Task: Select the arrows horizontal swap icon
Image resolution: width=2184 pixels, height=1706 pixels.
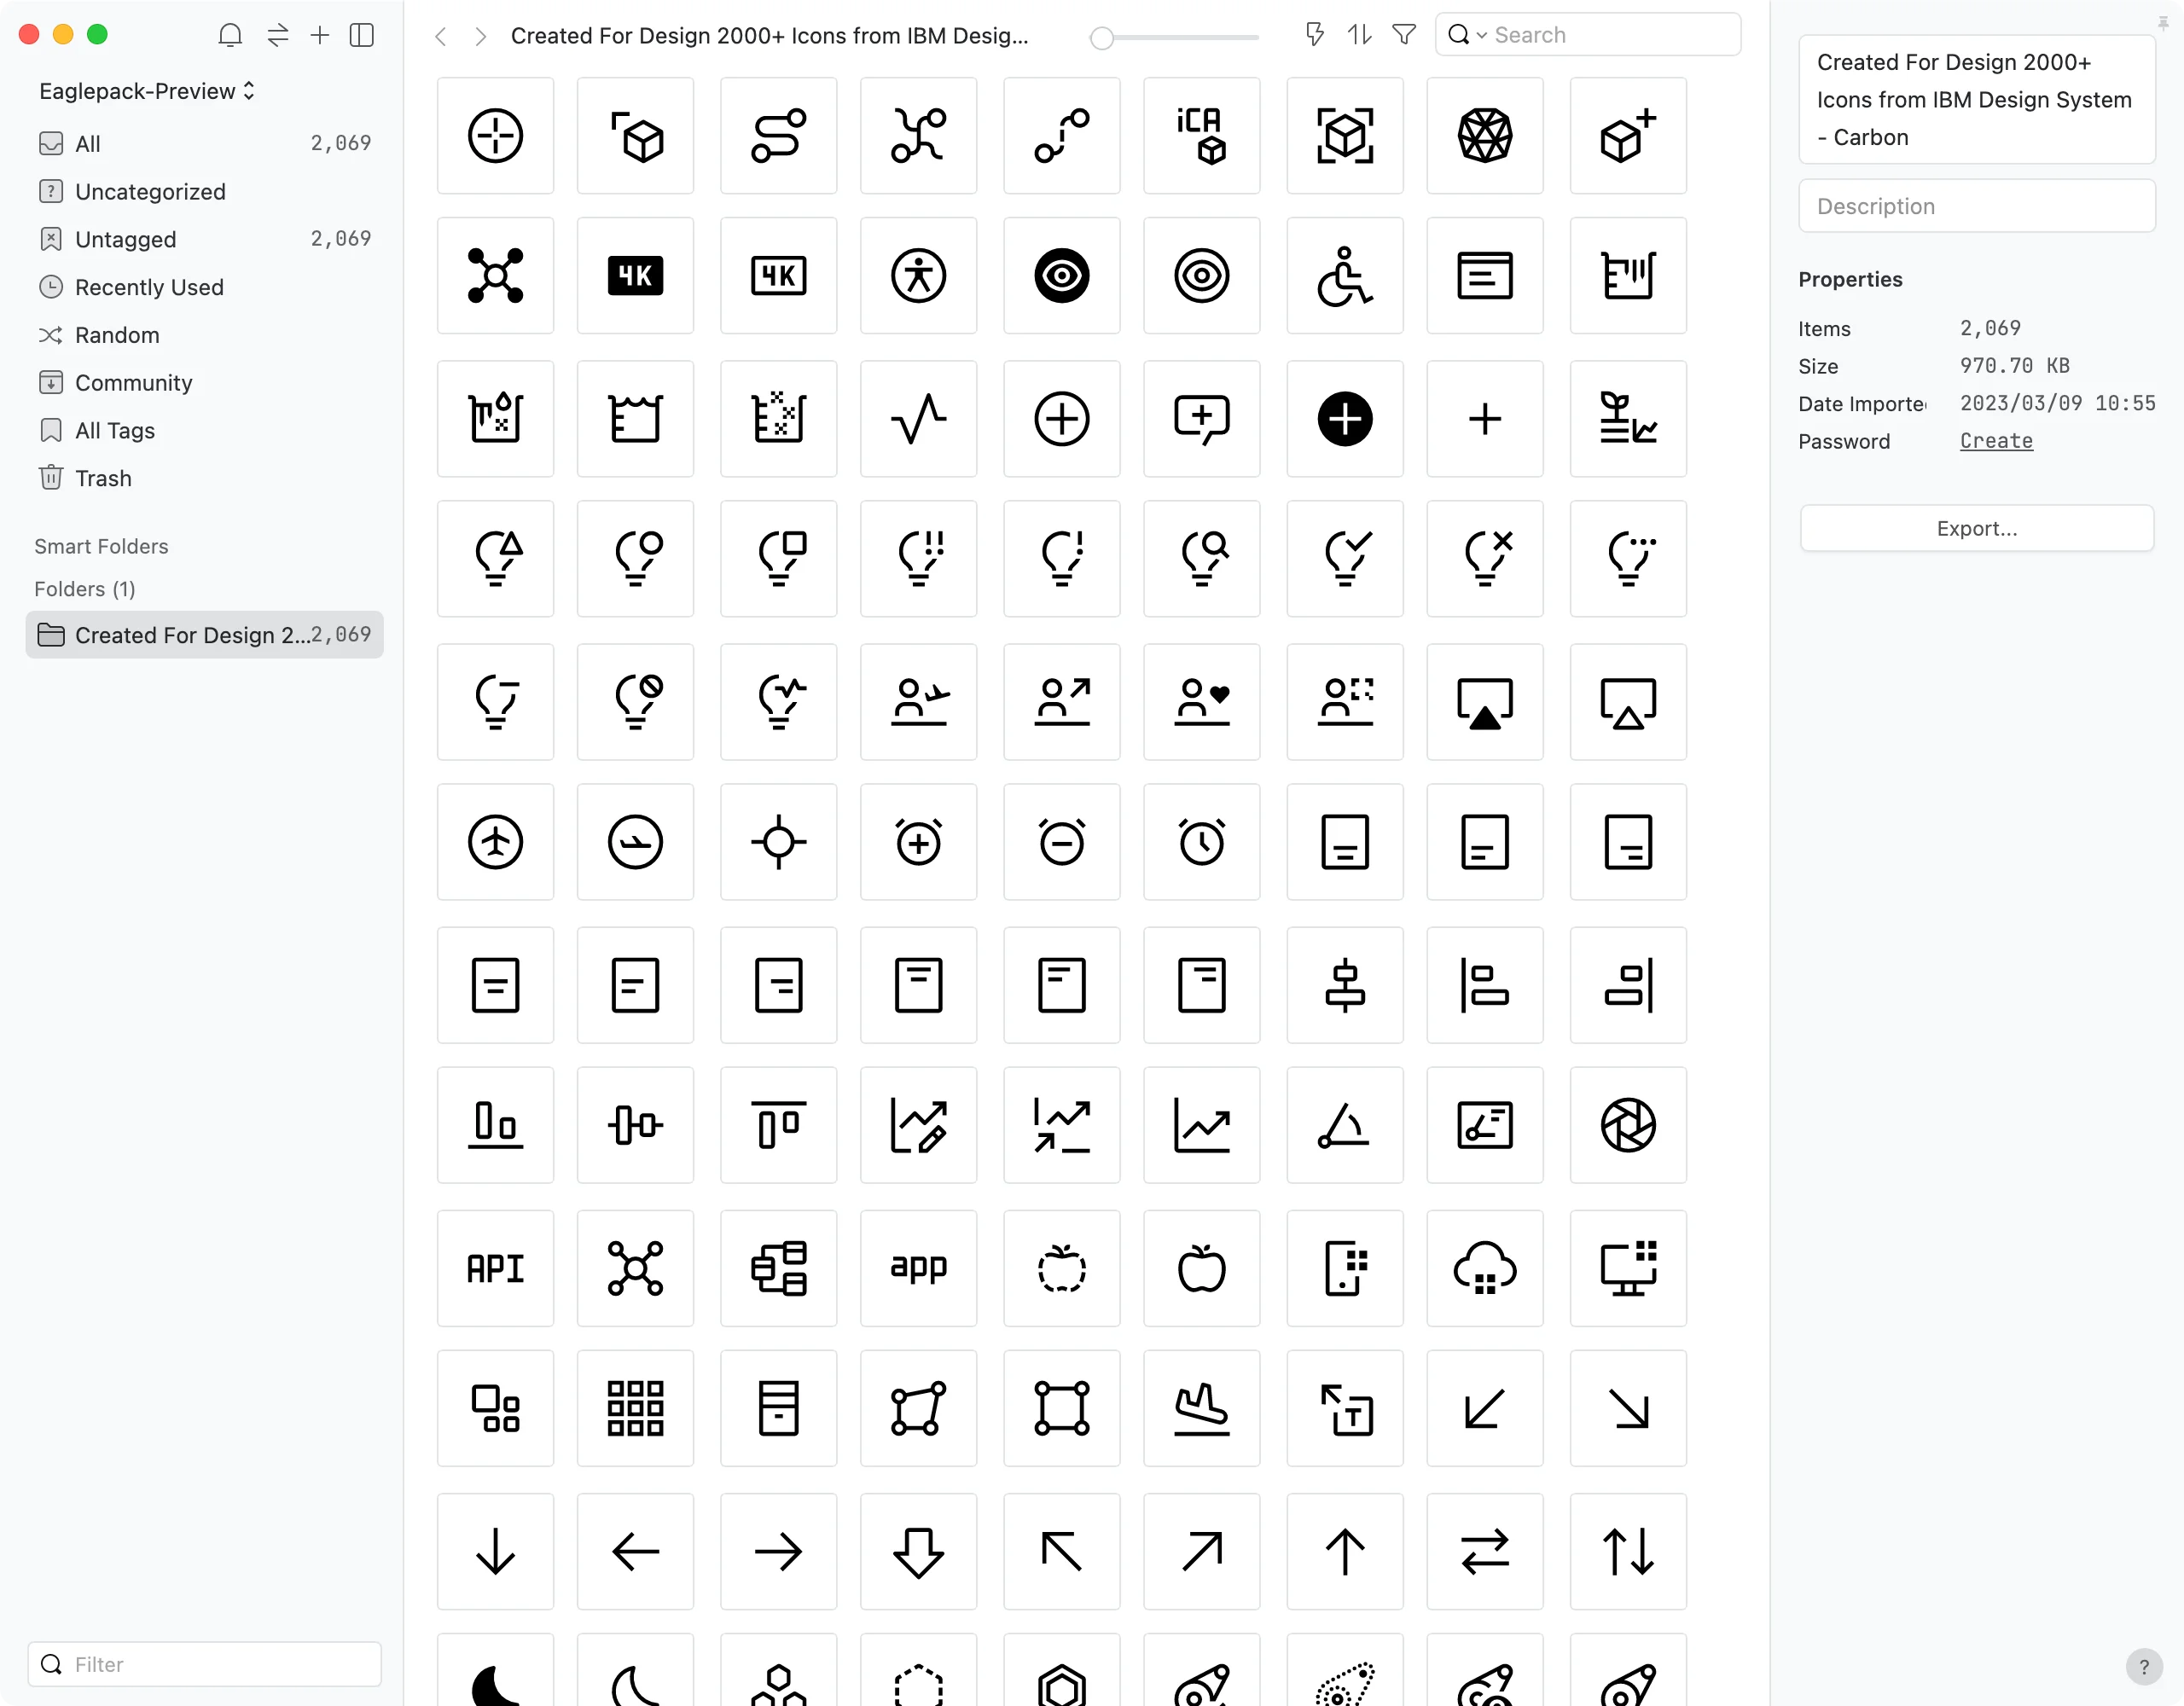Action: pyautogui.click(x=1484, y=1552)
